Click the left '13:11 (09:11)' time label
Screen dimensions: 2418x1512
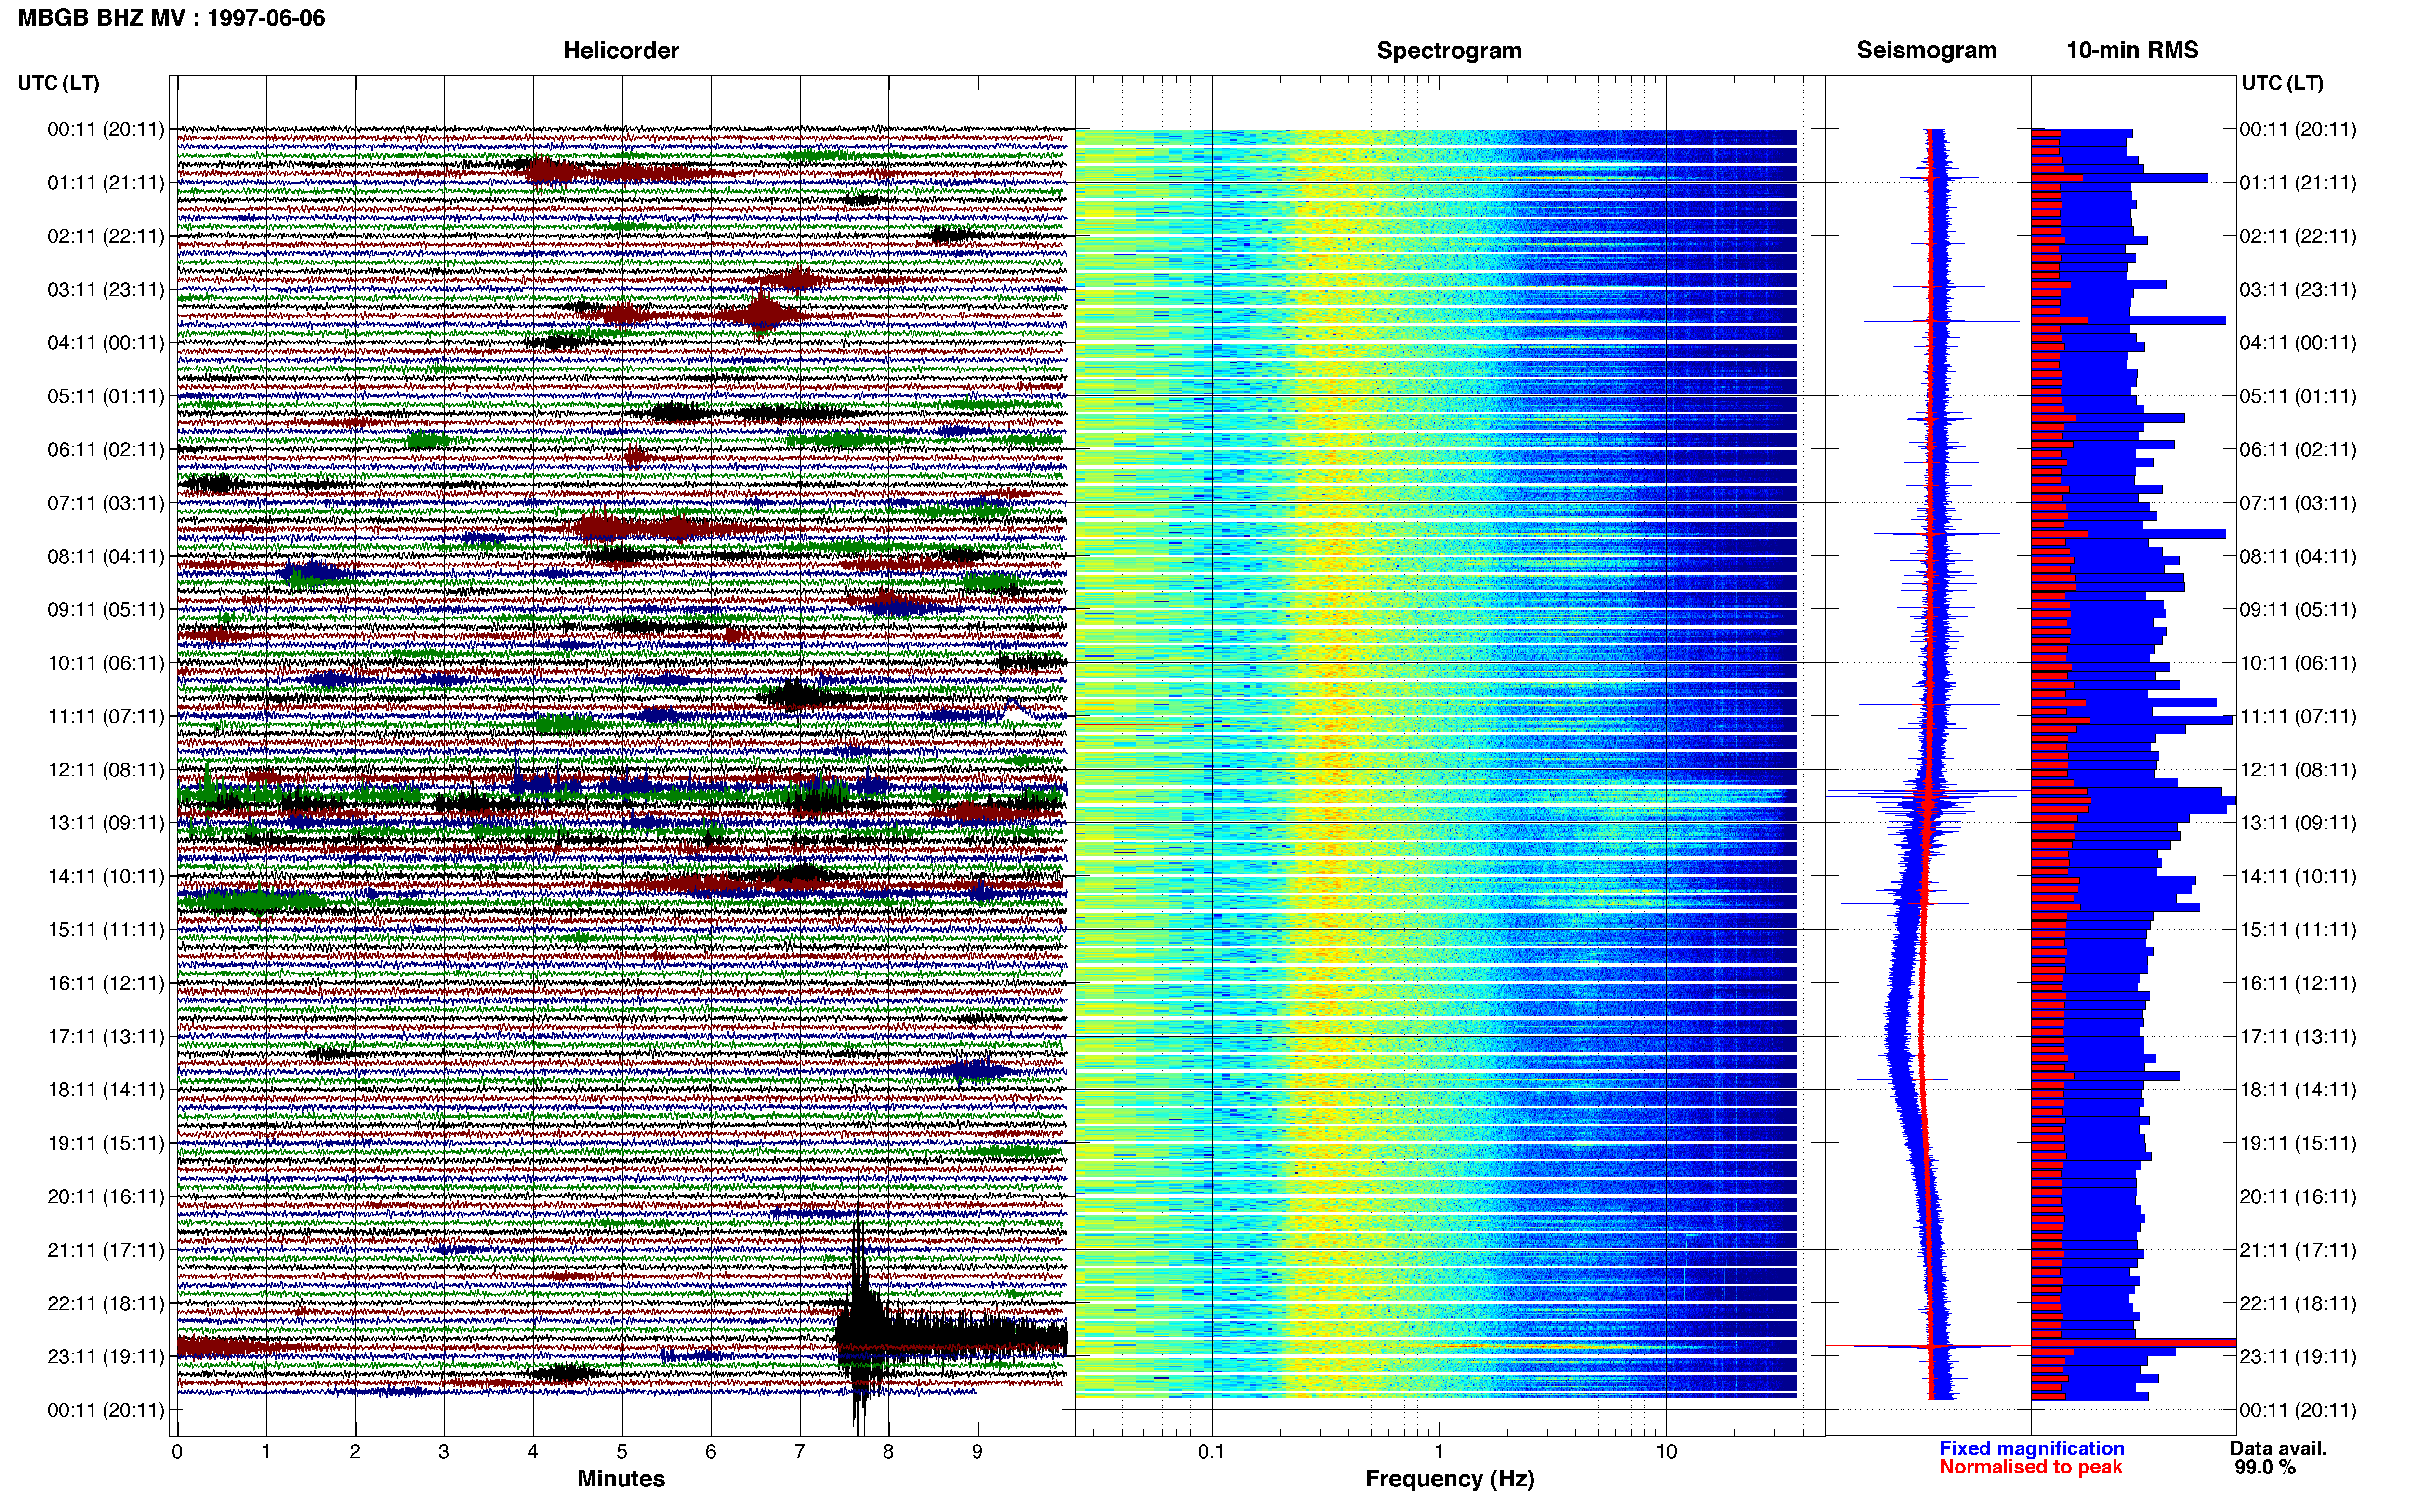point(106,823)
